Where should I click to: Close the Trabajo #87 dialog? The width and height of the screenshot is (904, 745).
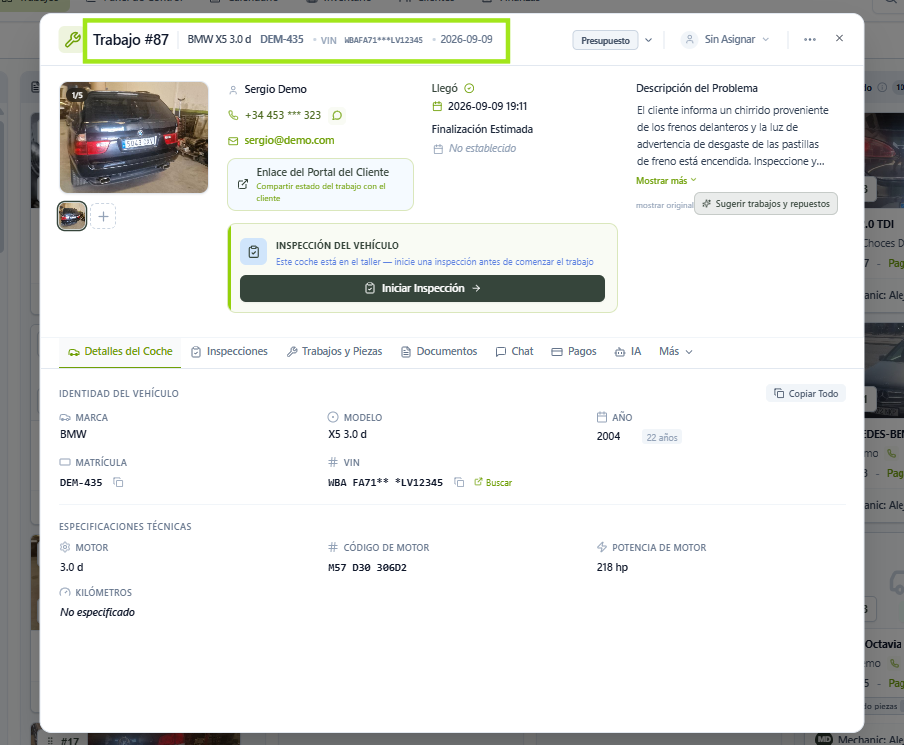tap(839, 38)
